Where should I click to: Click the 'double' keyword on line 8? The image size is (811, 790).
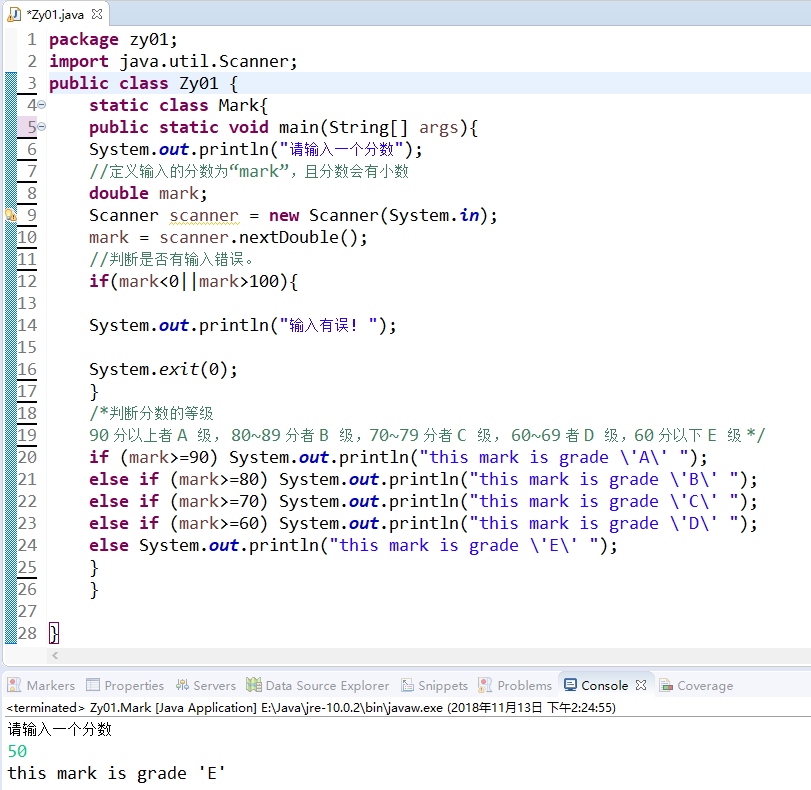pos(119,193)
